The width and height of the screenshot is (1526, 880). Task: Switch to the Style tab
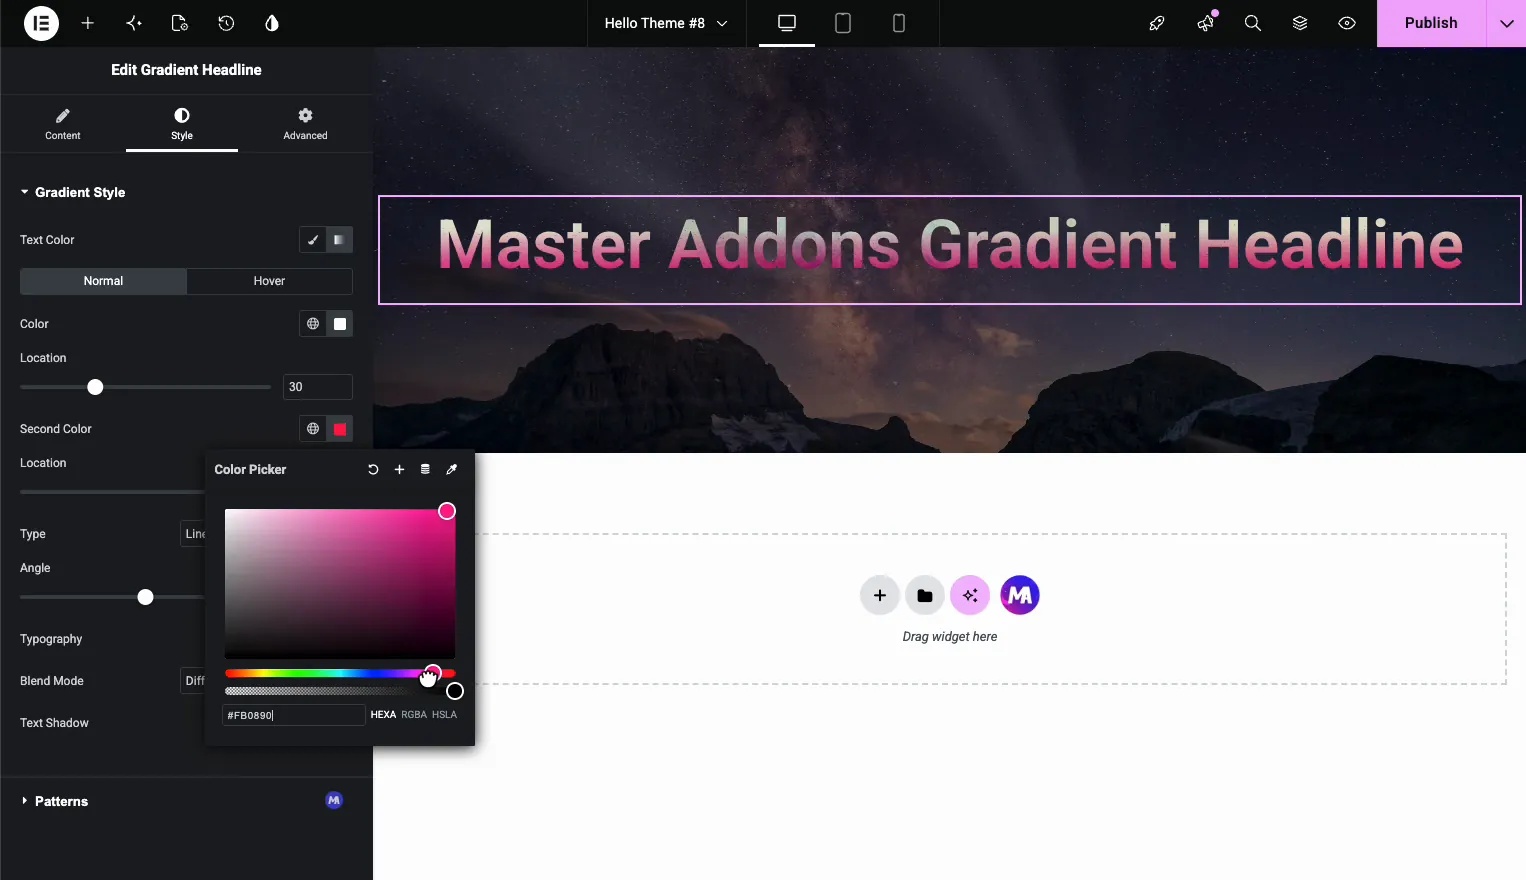(x=182, y=124)
